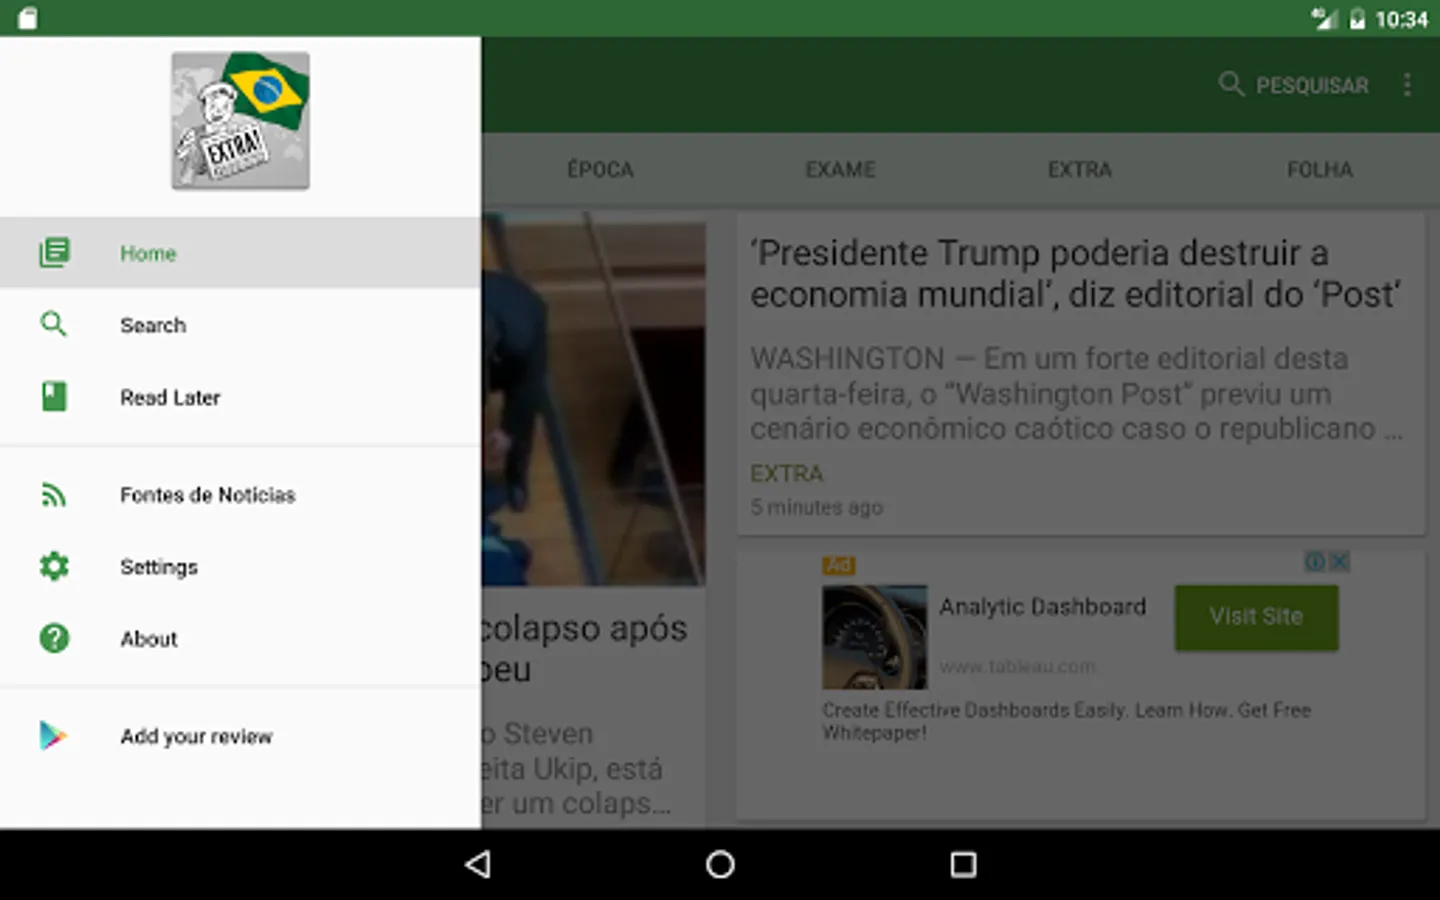Viewport: 1440px width, 900px height.
Task: Tap the drawer Search magnifier icon
Action: click(53, 324)
